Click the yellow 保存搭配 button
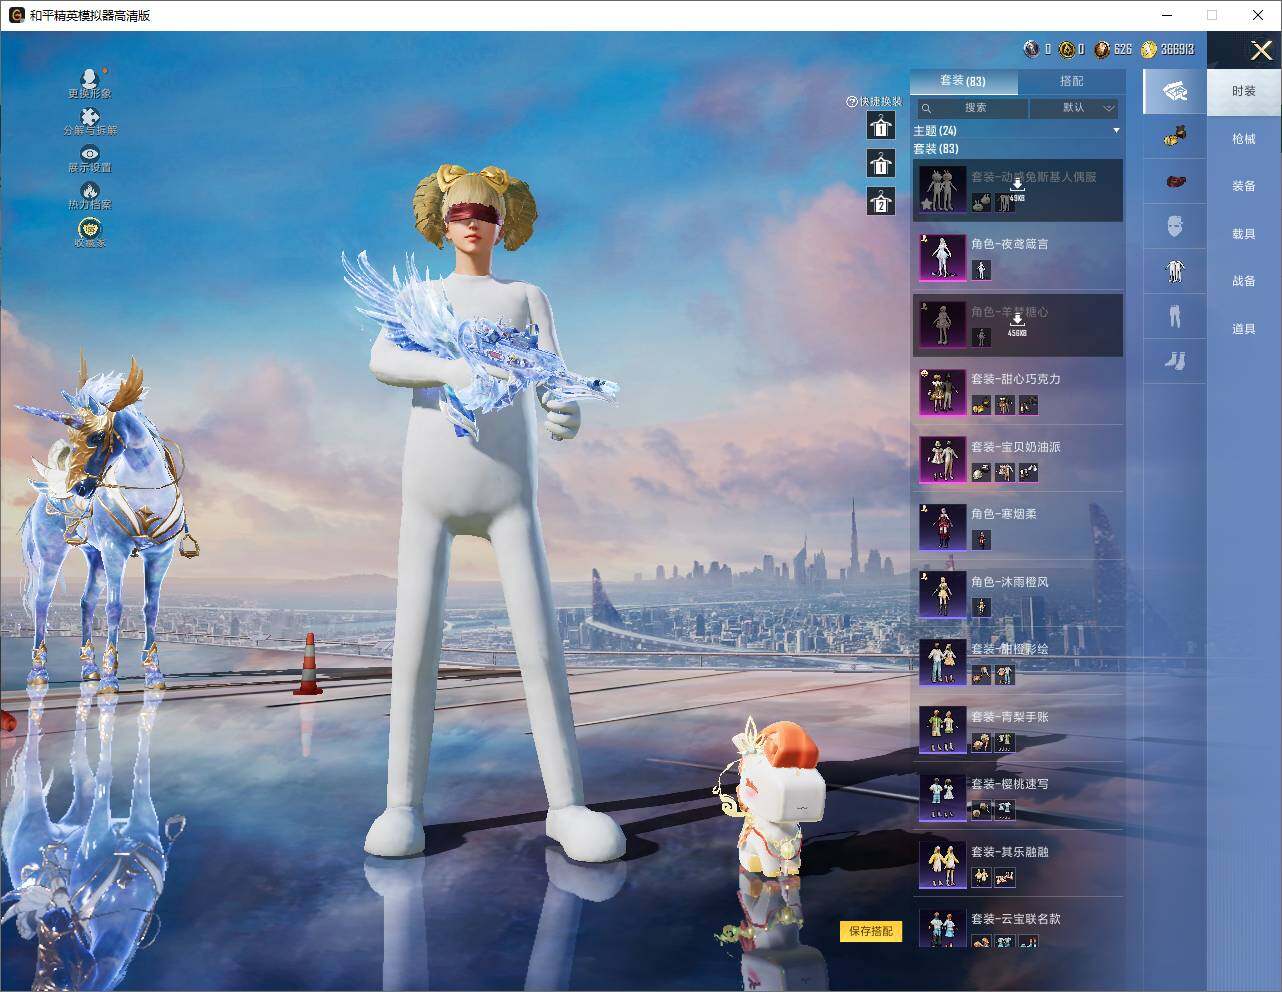 [871, 931]
